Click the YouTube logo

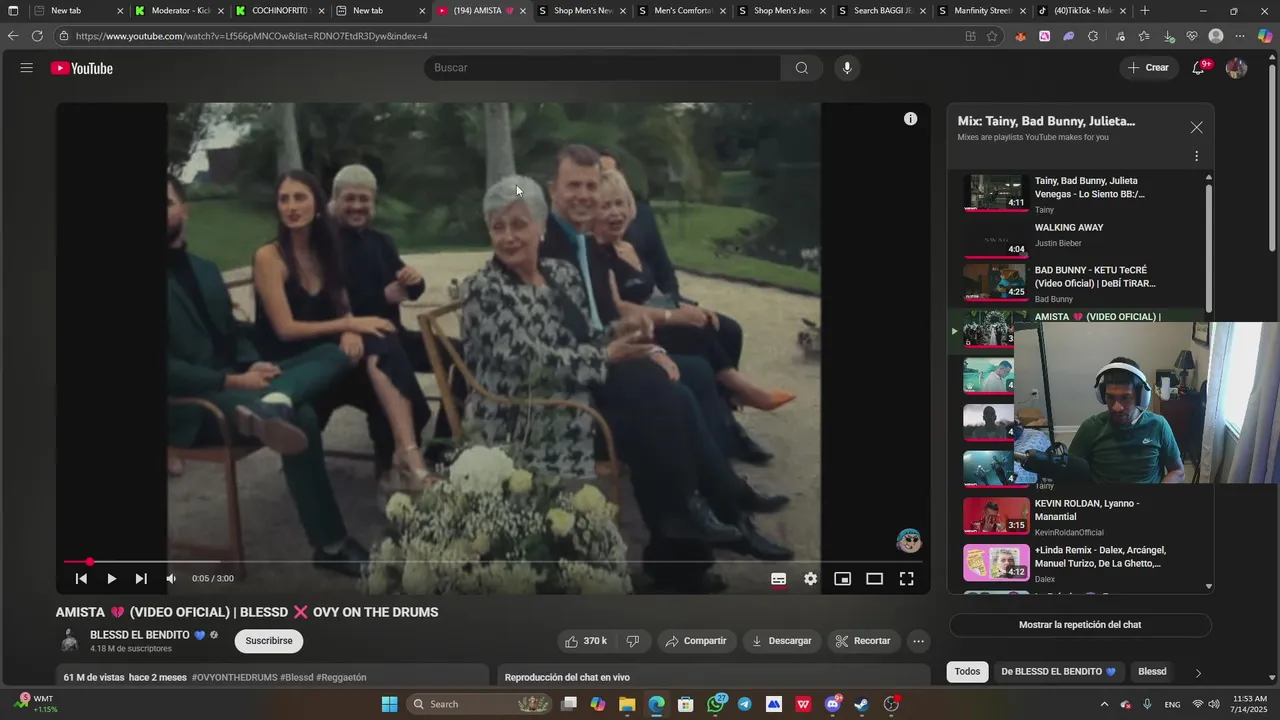pos(82,68)
